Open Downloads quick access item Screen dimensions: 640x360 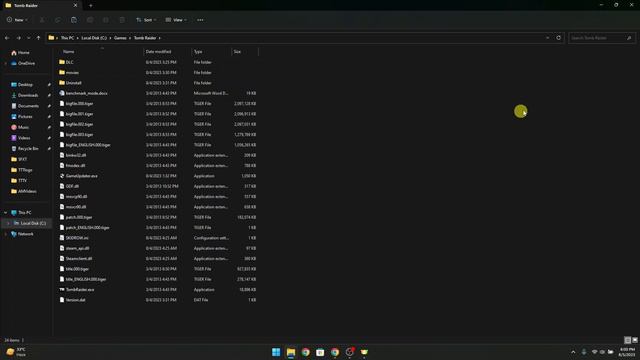[x=28, y=95]
